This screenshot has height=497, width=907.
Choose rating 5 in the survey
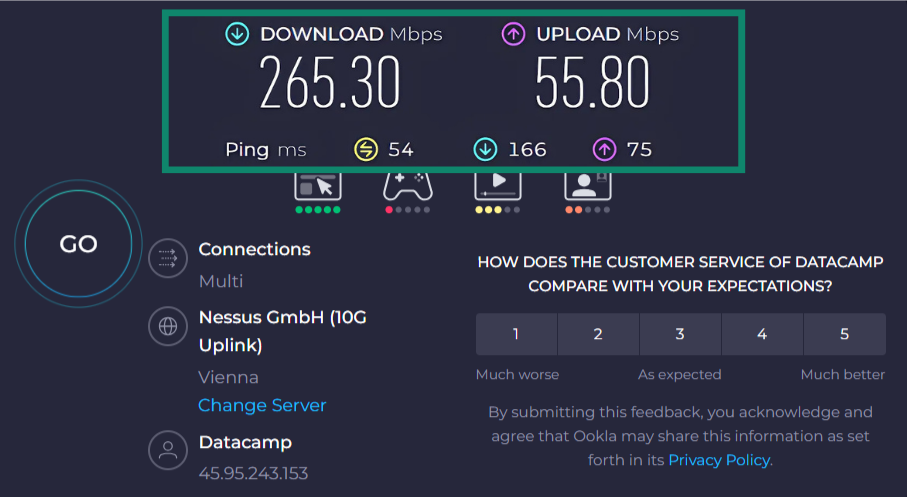tap(844, 334)
